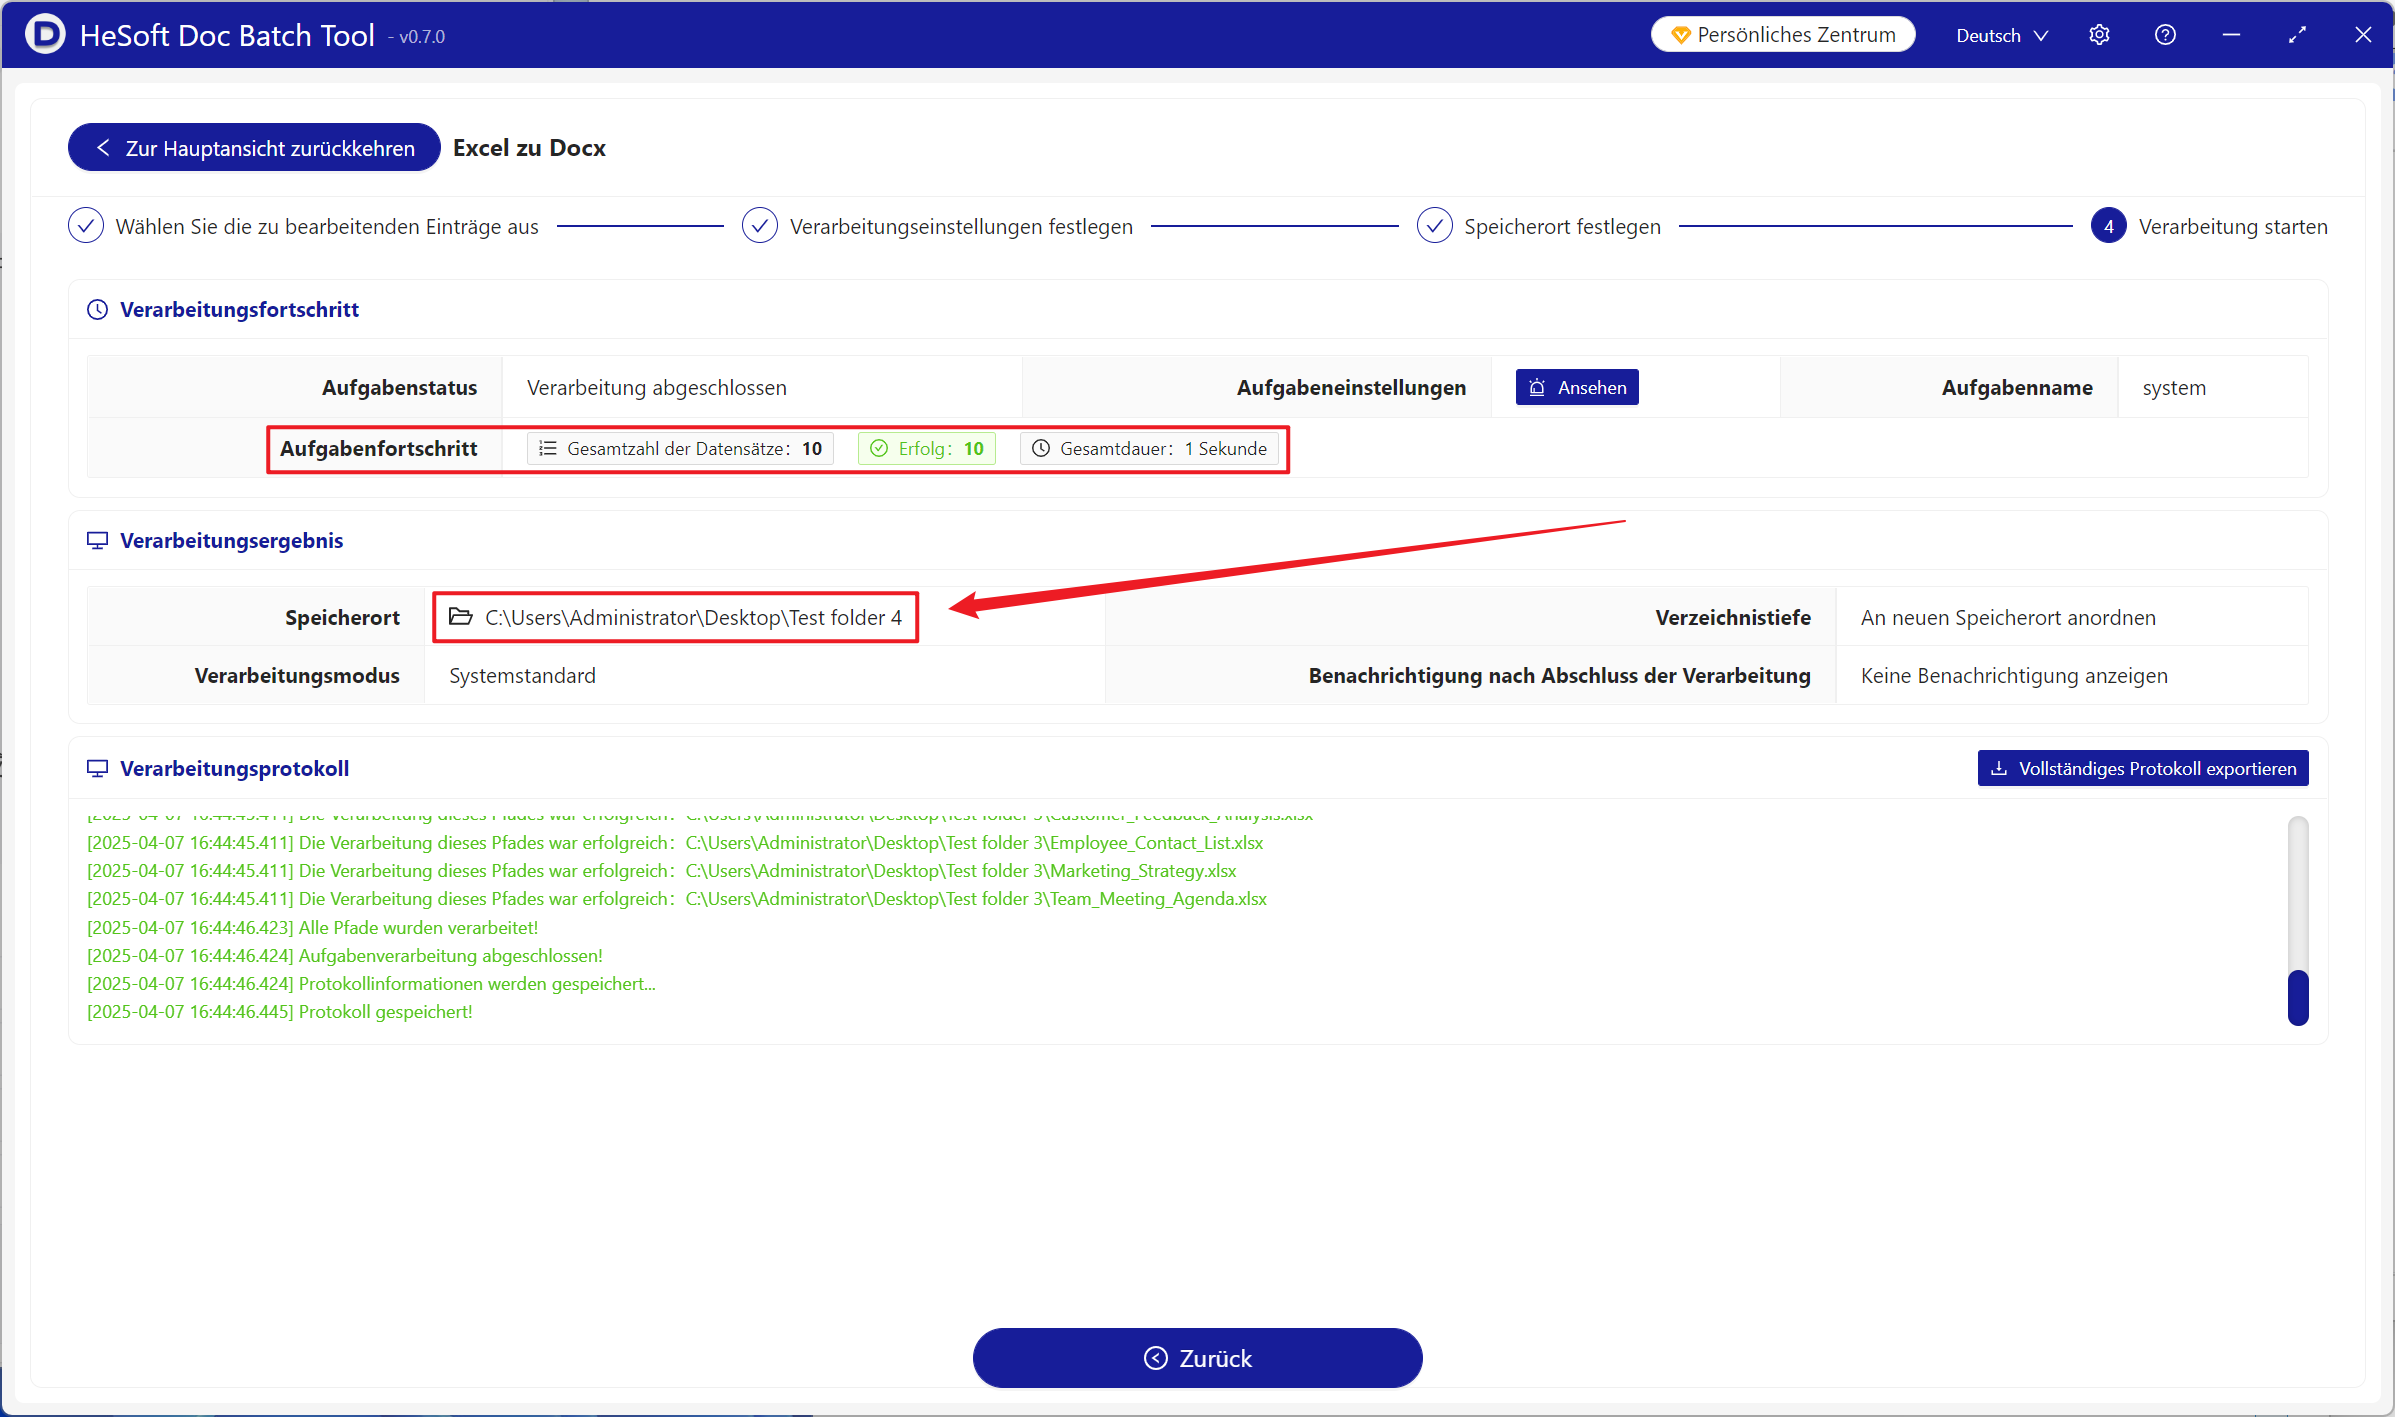Select Speicherort festlegen step label
This screenshot has width=2395, height=1417.
pos(1563,227)
